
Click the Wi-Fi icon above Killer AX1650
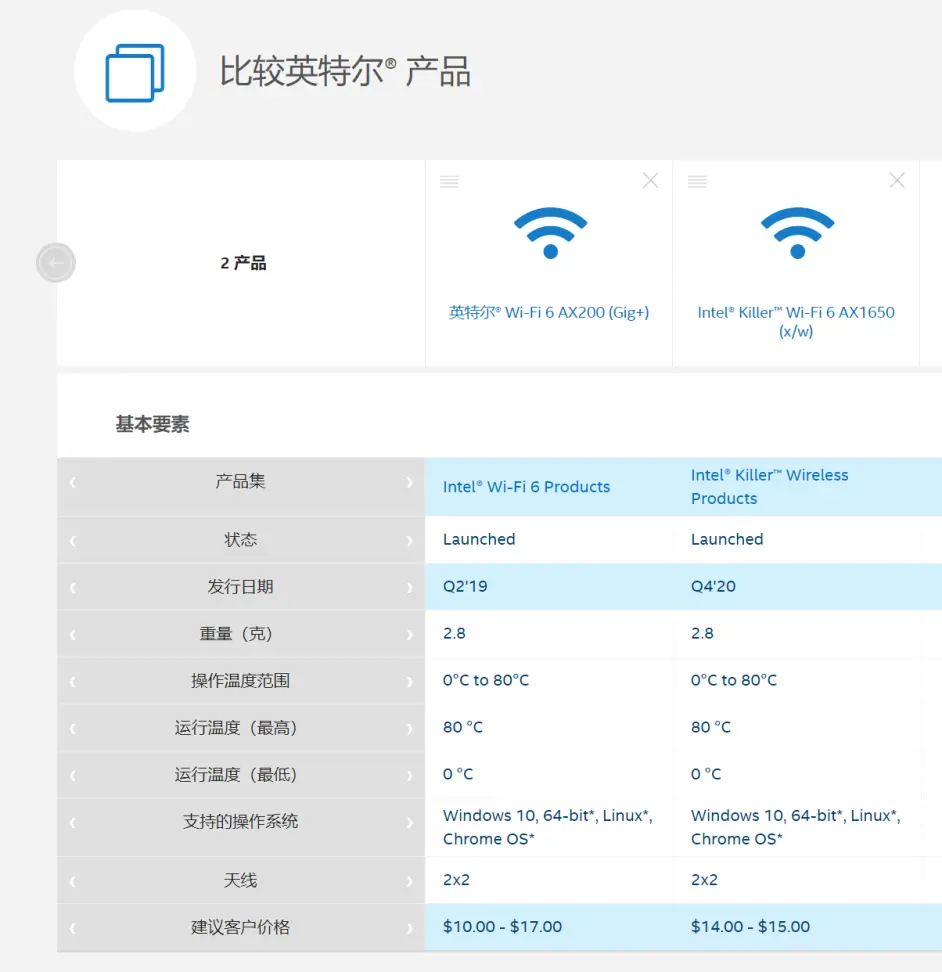click(x=798, y=233)
